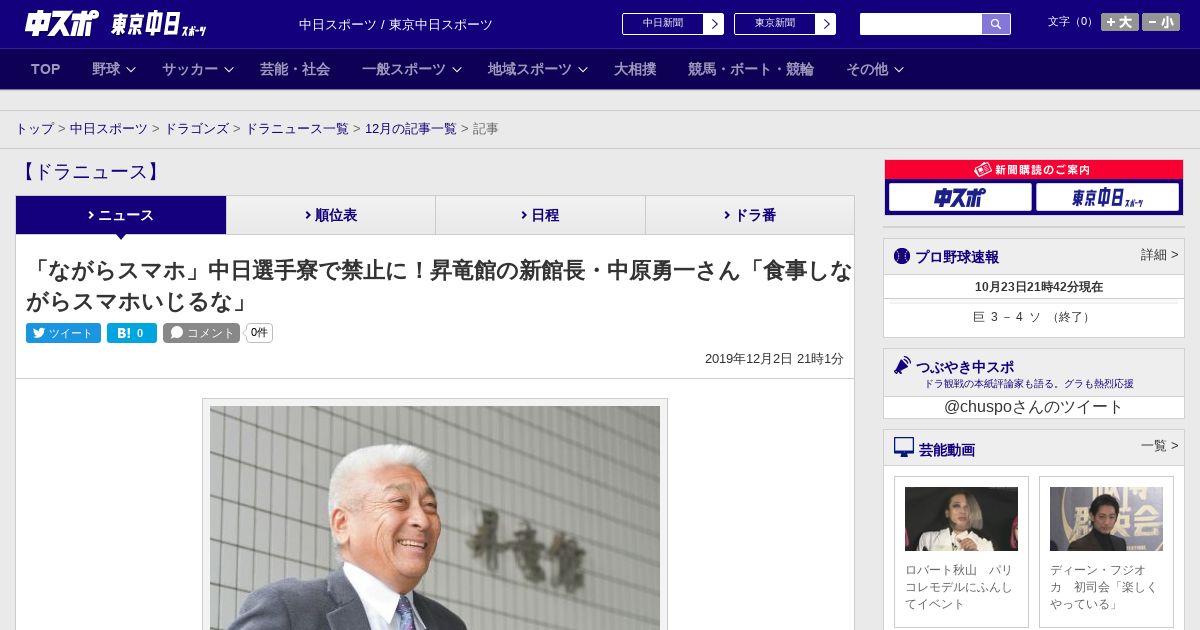Expand the 野球 navigation menu

pos(114,69)
